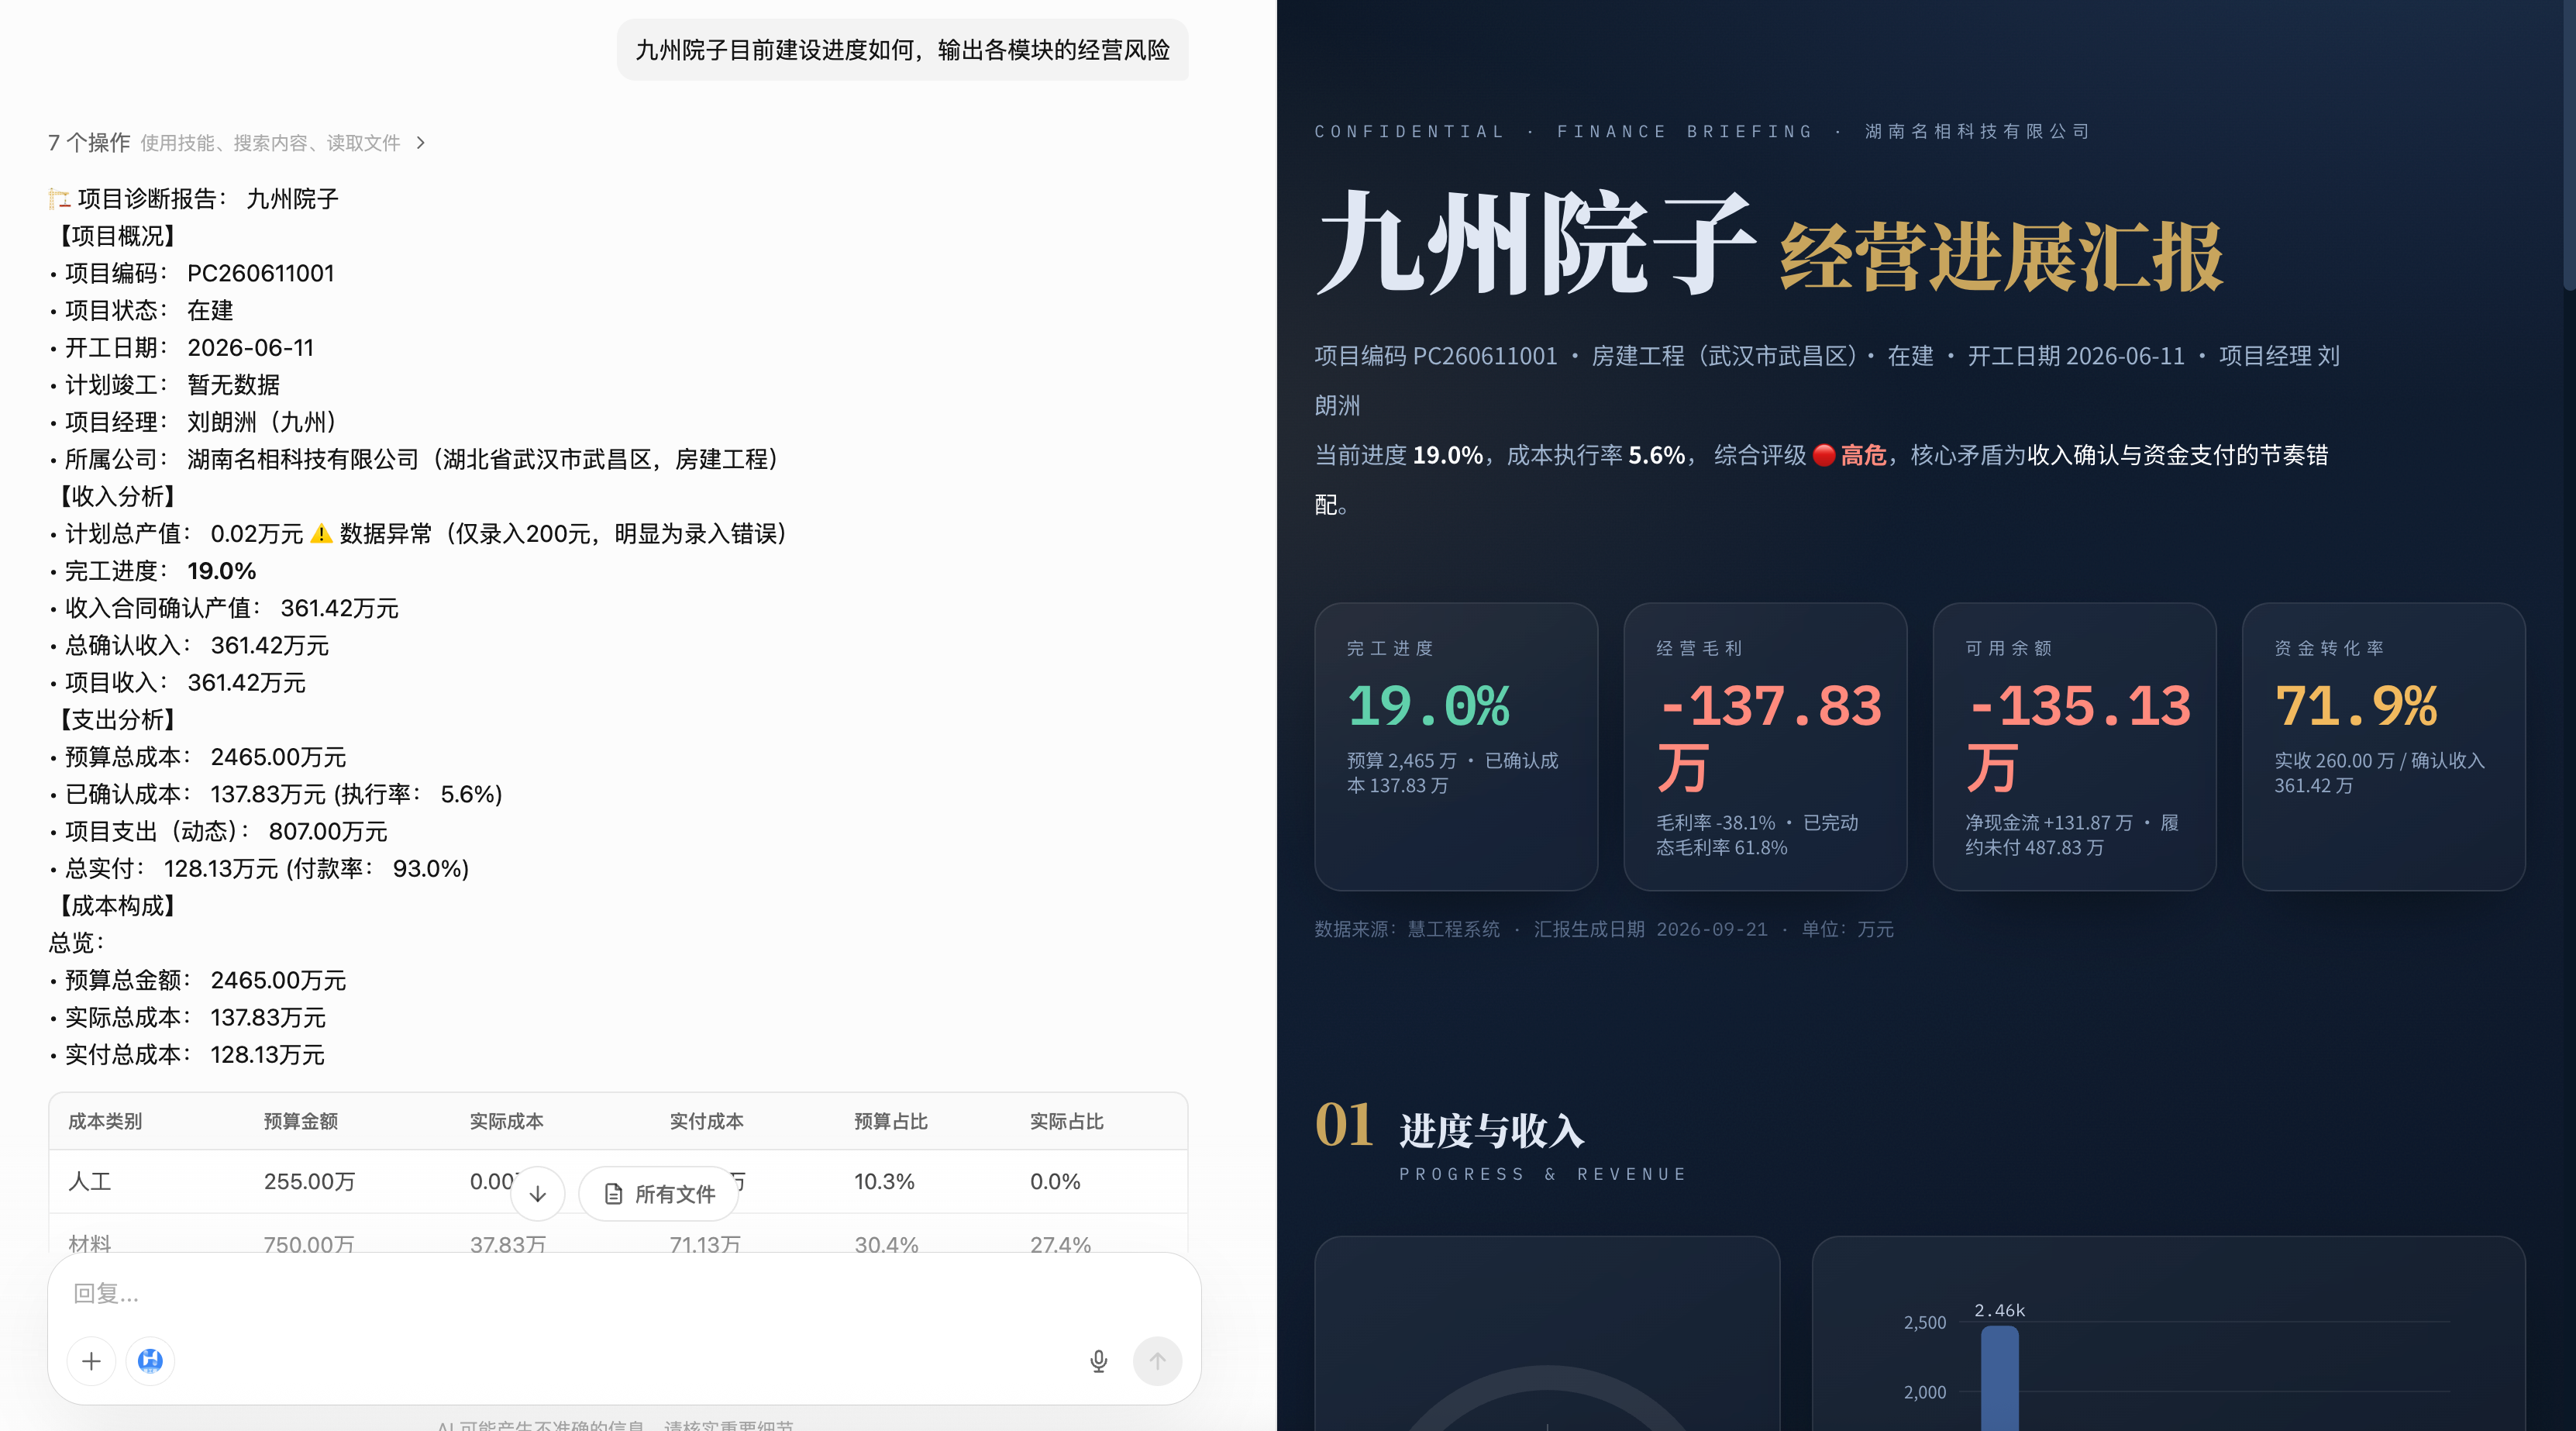Click the 实际成本 column header
This screenshot has height=1431, width=2576.
(506, 1121)
